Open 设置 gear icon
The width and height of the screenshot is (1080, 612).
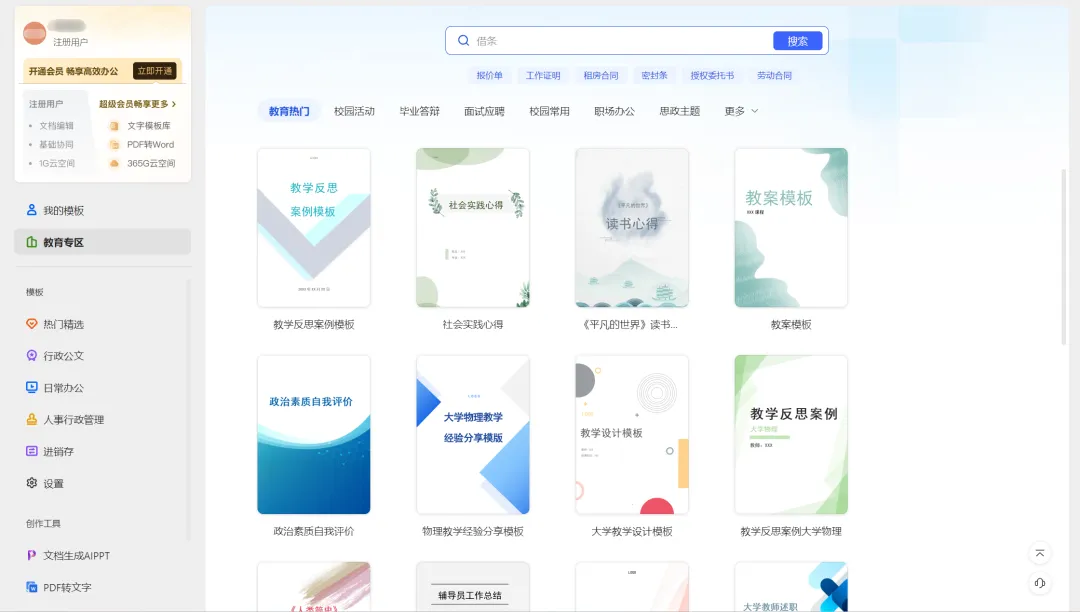tap(32, 483)
